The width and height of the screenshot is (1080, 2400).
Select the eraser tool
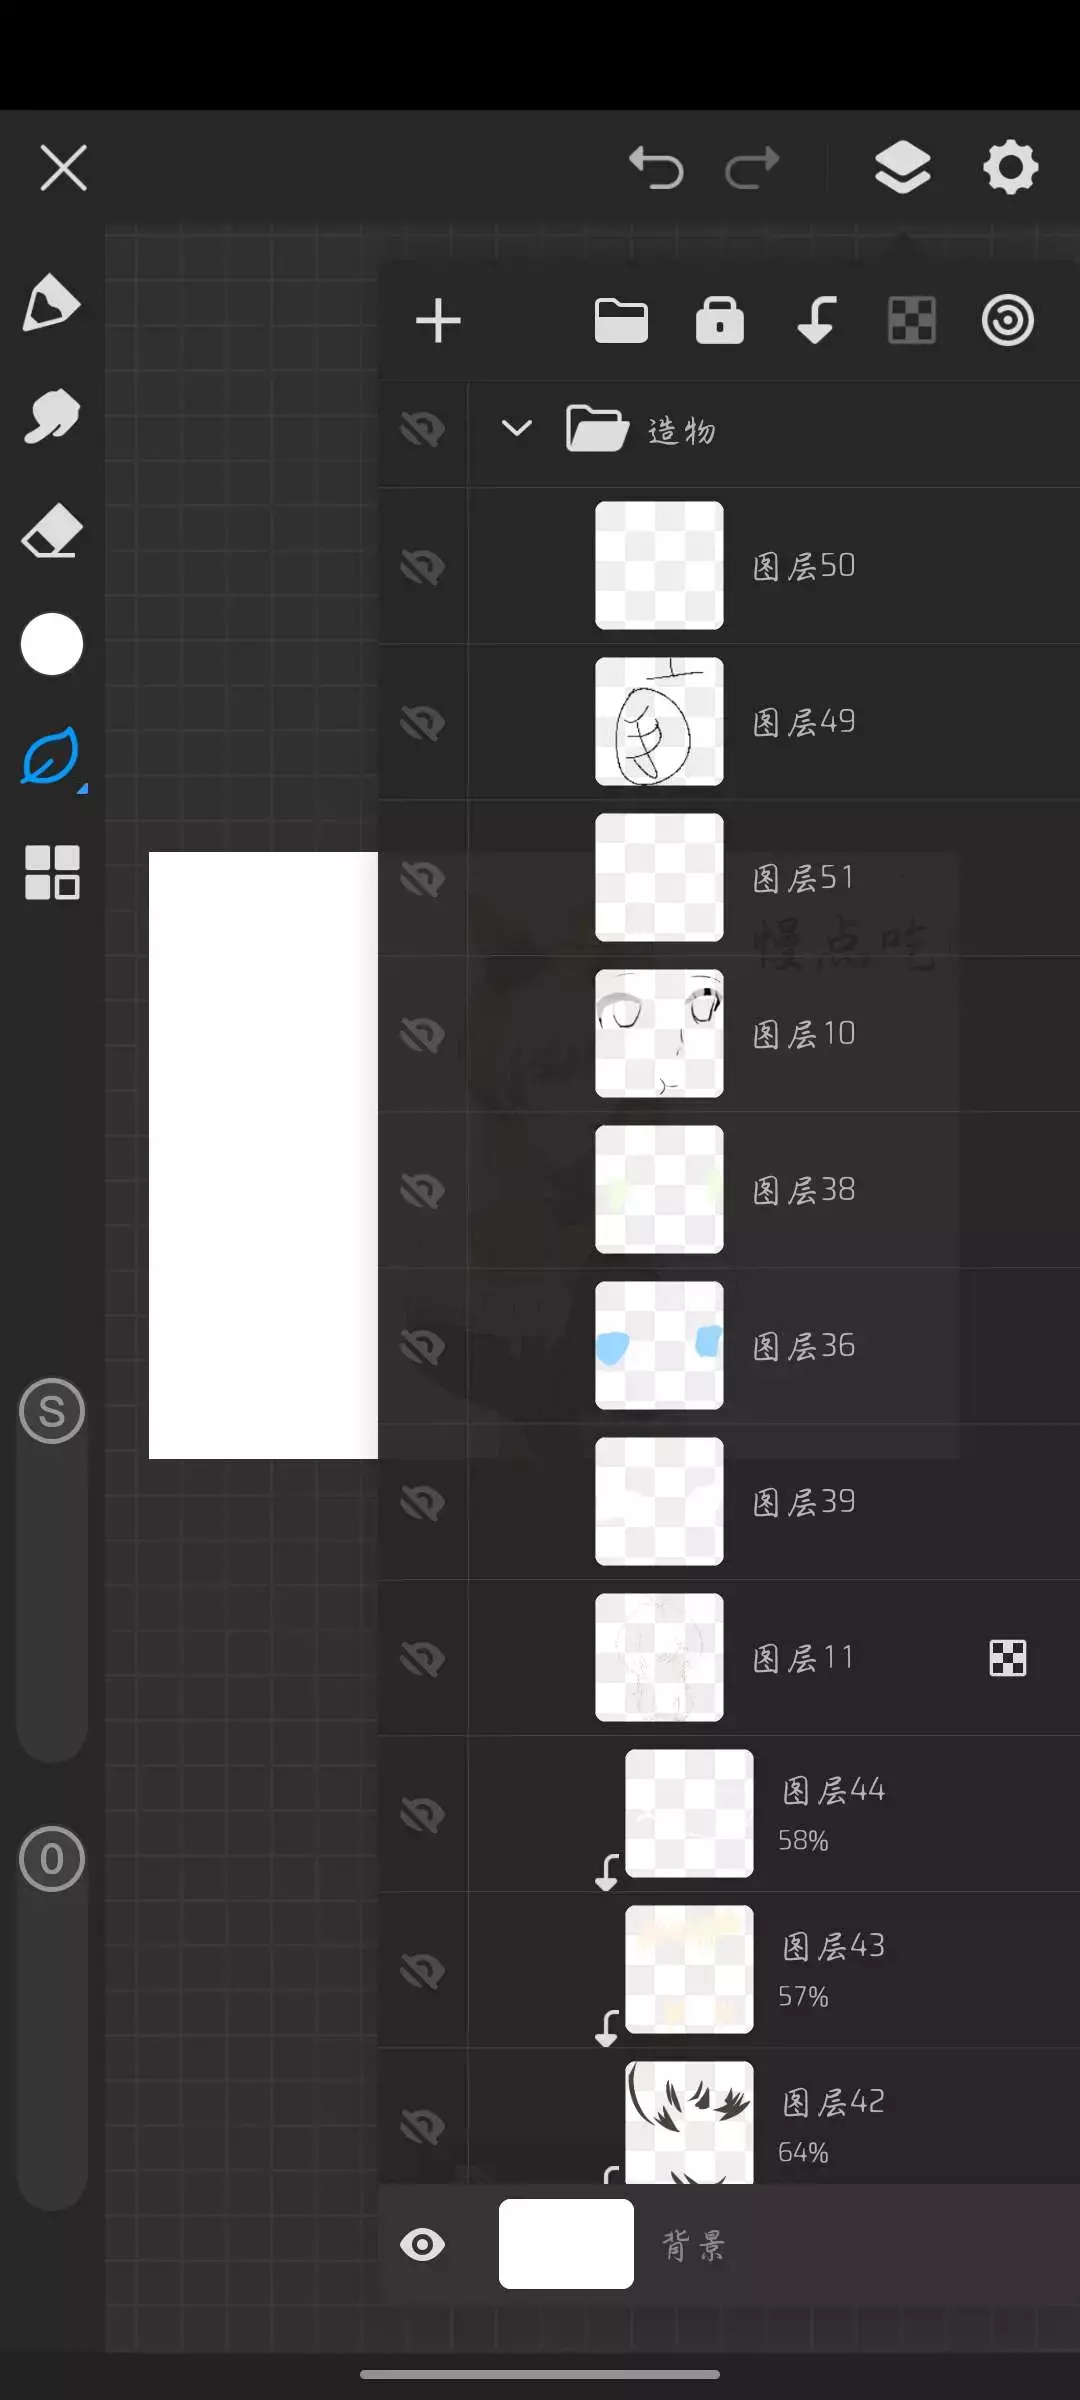(51, 530)
